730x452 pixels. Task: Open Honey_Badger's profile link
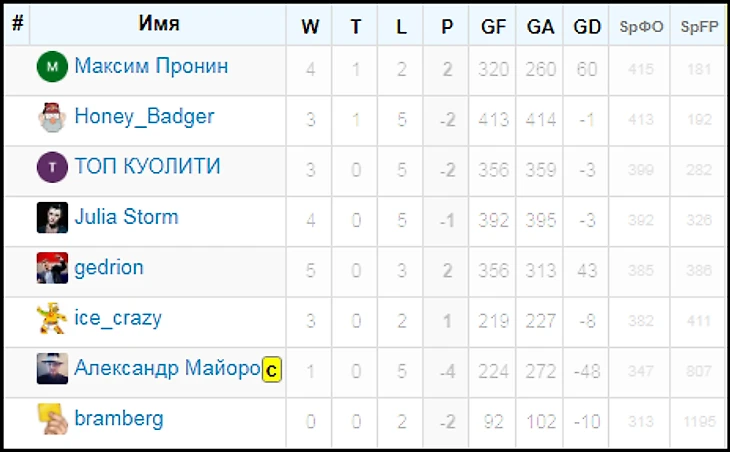pyautogui.click(x=144, y=117)
